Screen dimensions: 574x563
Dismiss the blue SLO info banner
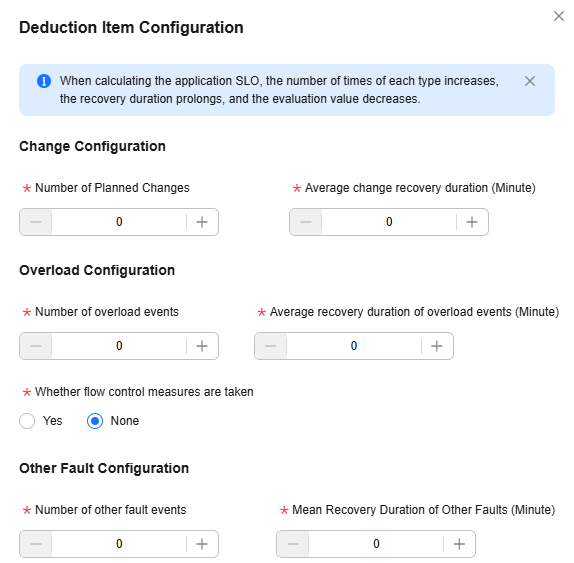coord(530,81)
